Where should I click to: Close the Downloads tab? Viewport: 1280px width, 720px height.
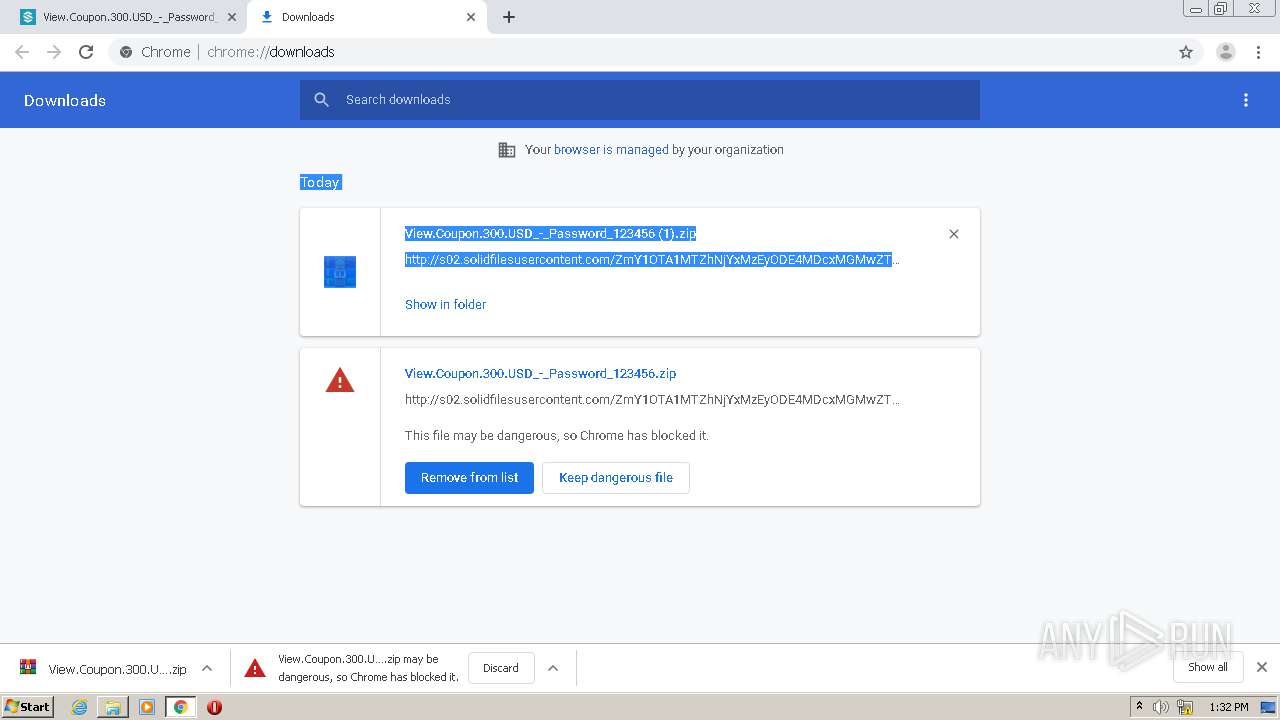point(471,17)
